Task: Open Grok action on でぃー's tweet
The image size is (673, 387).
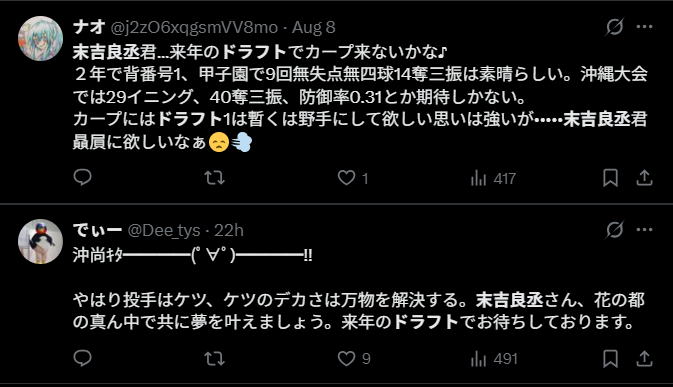Action: (x=614, y=230)
